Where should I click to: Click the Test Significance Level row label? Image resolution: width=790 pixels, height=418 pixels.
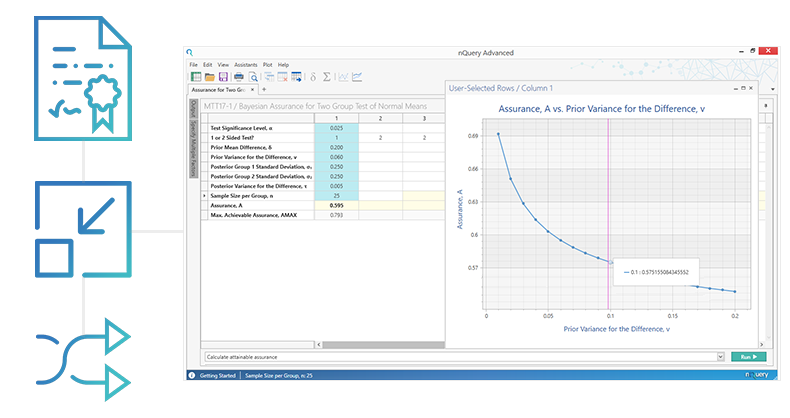tap(241, 128)
